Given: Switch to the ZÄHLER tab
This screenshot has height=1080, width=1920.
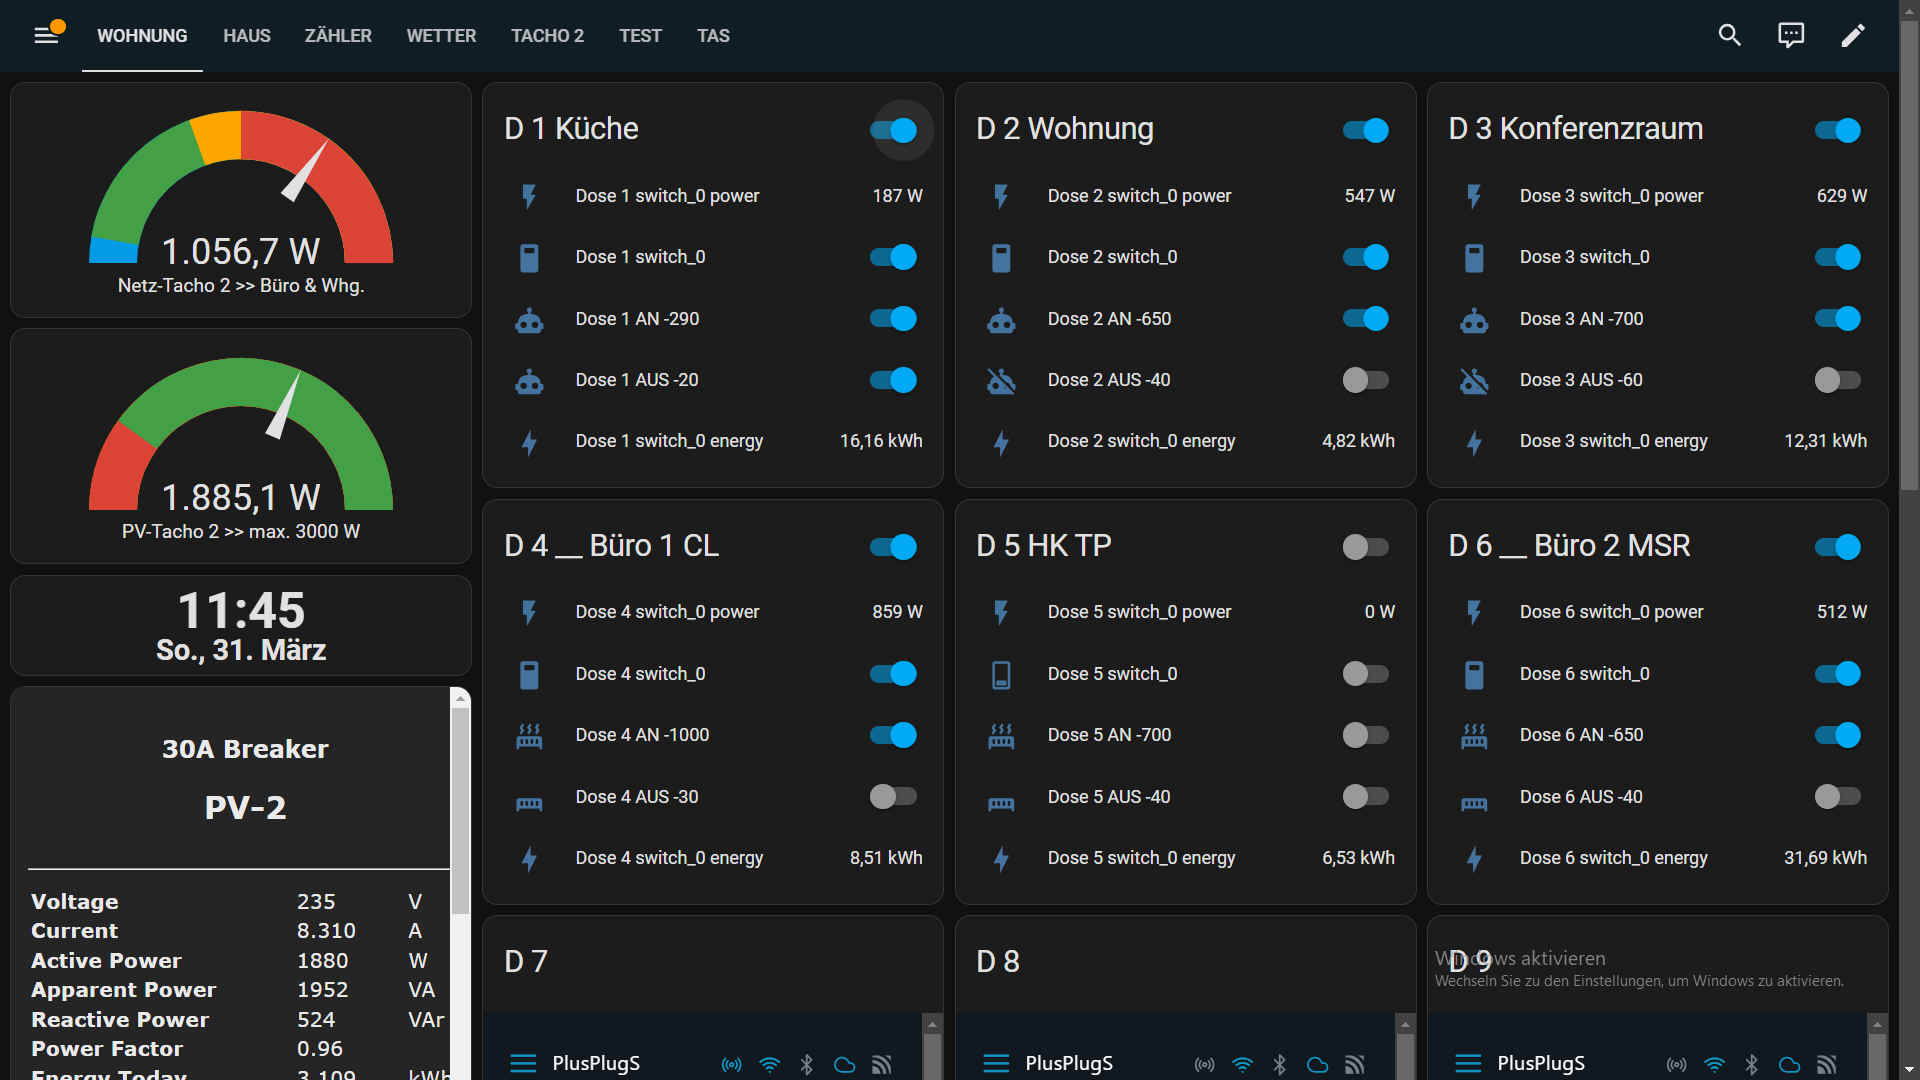Looking at the screenshot, I should click(x=337, y=36).
